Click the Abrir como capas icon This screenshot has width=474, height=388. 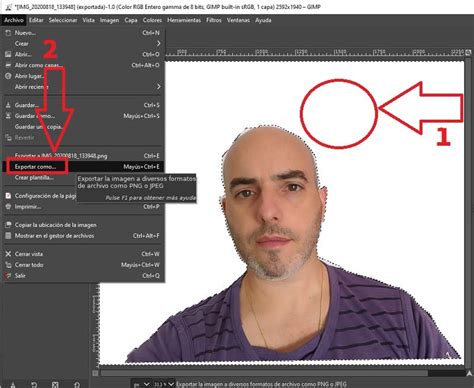(x=8, y=65)
